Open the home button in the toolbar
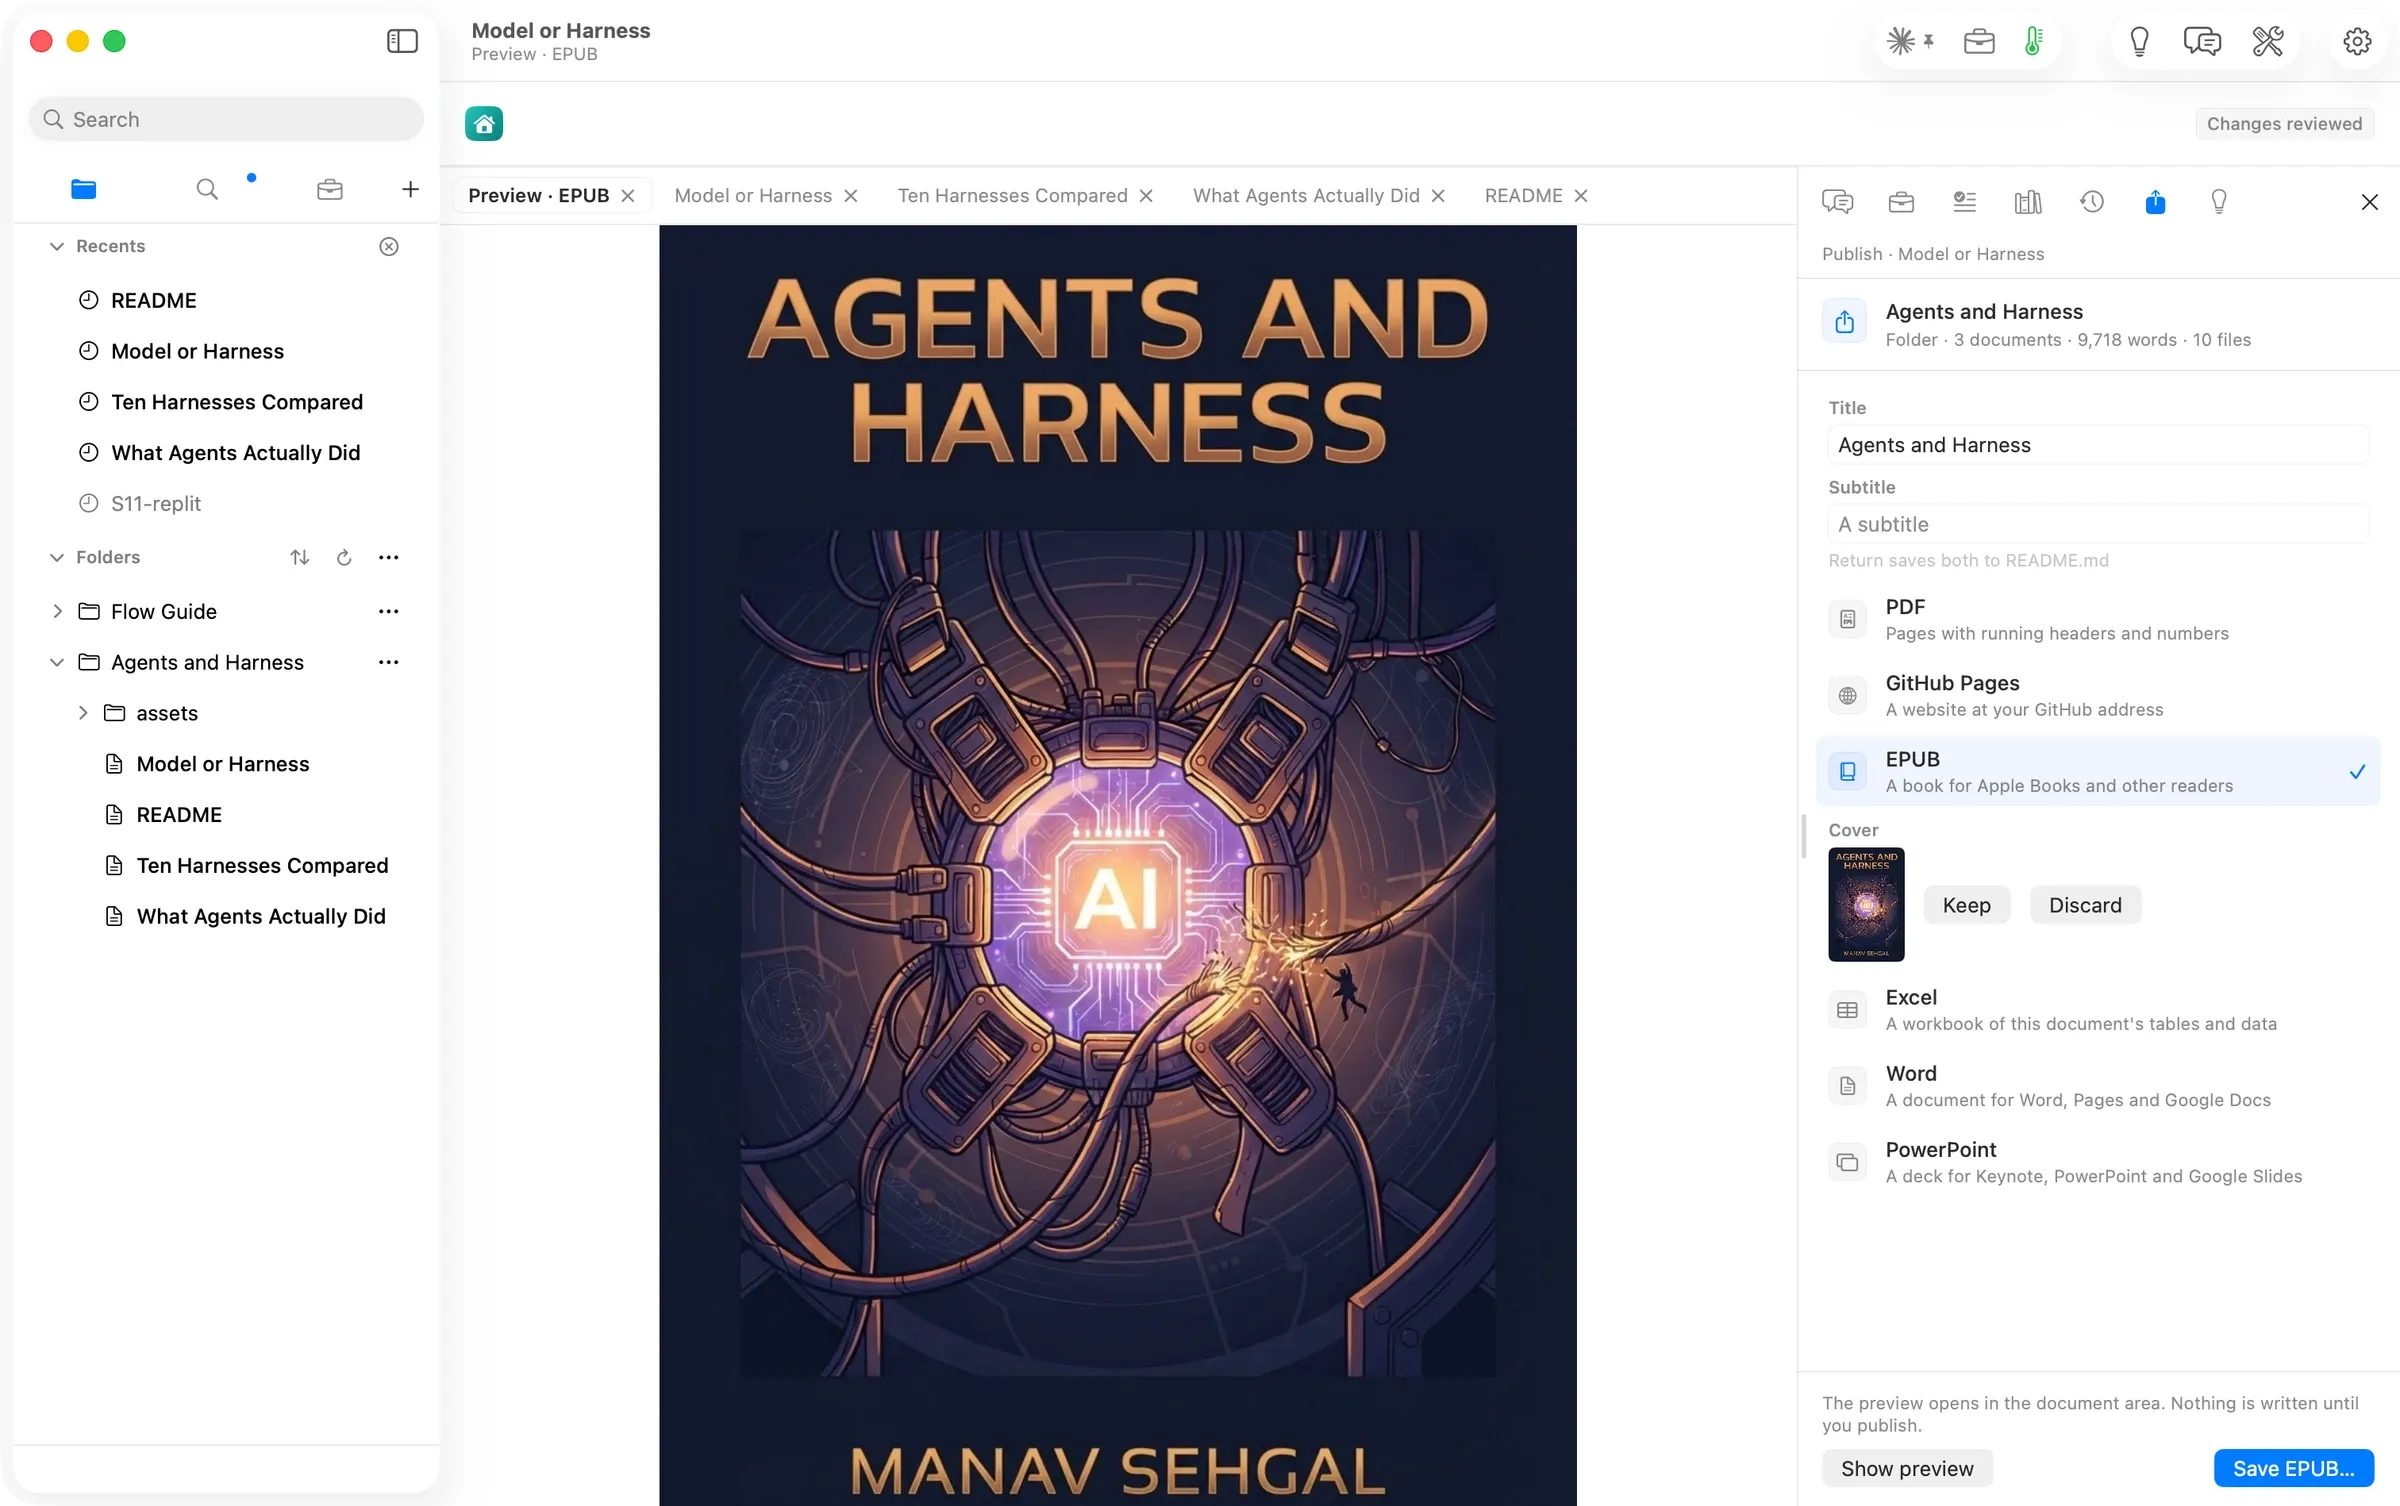 (484, 124)
